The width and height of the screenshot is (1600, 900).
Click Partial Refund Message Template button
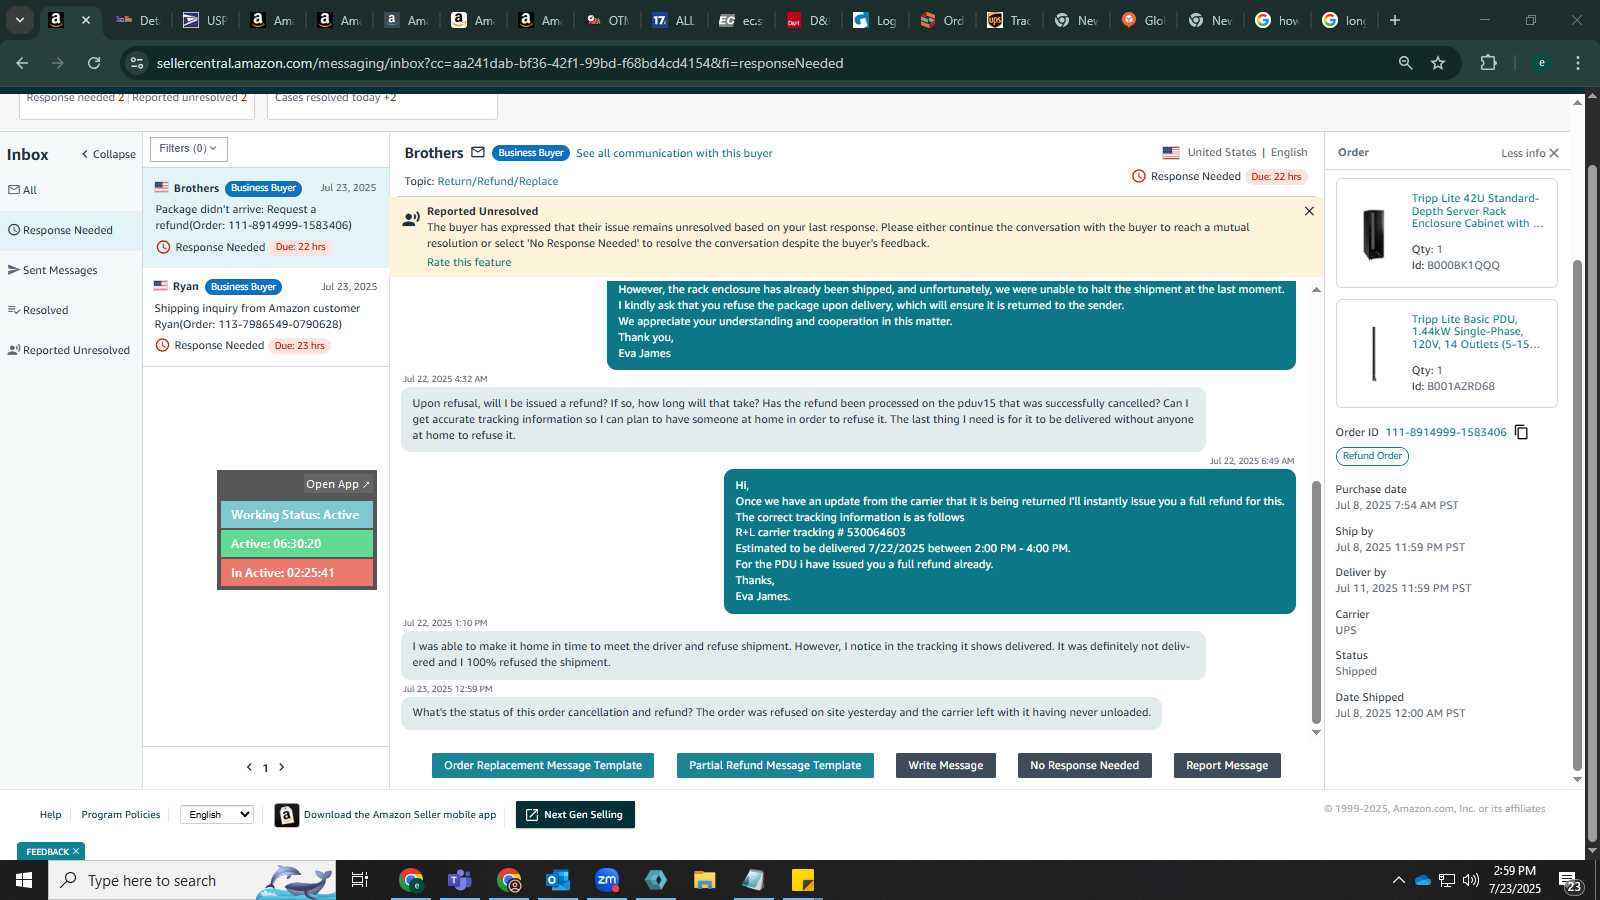[775, 765]
